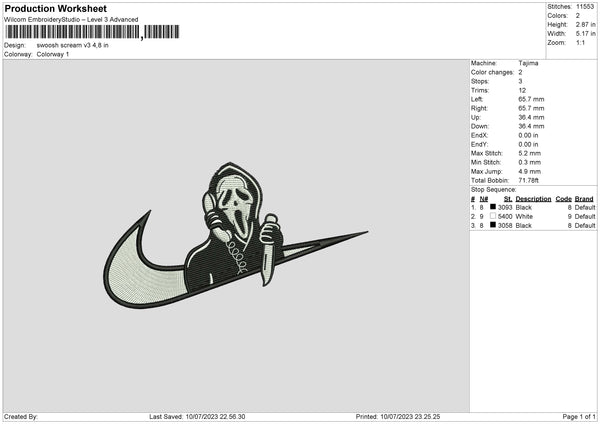Click the Min Stitch value 0.3 mm
Screen dimensions: 600x424
click(x=530, y=162)
